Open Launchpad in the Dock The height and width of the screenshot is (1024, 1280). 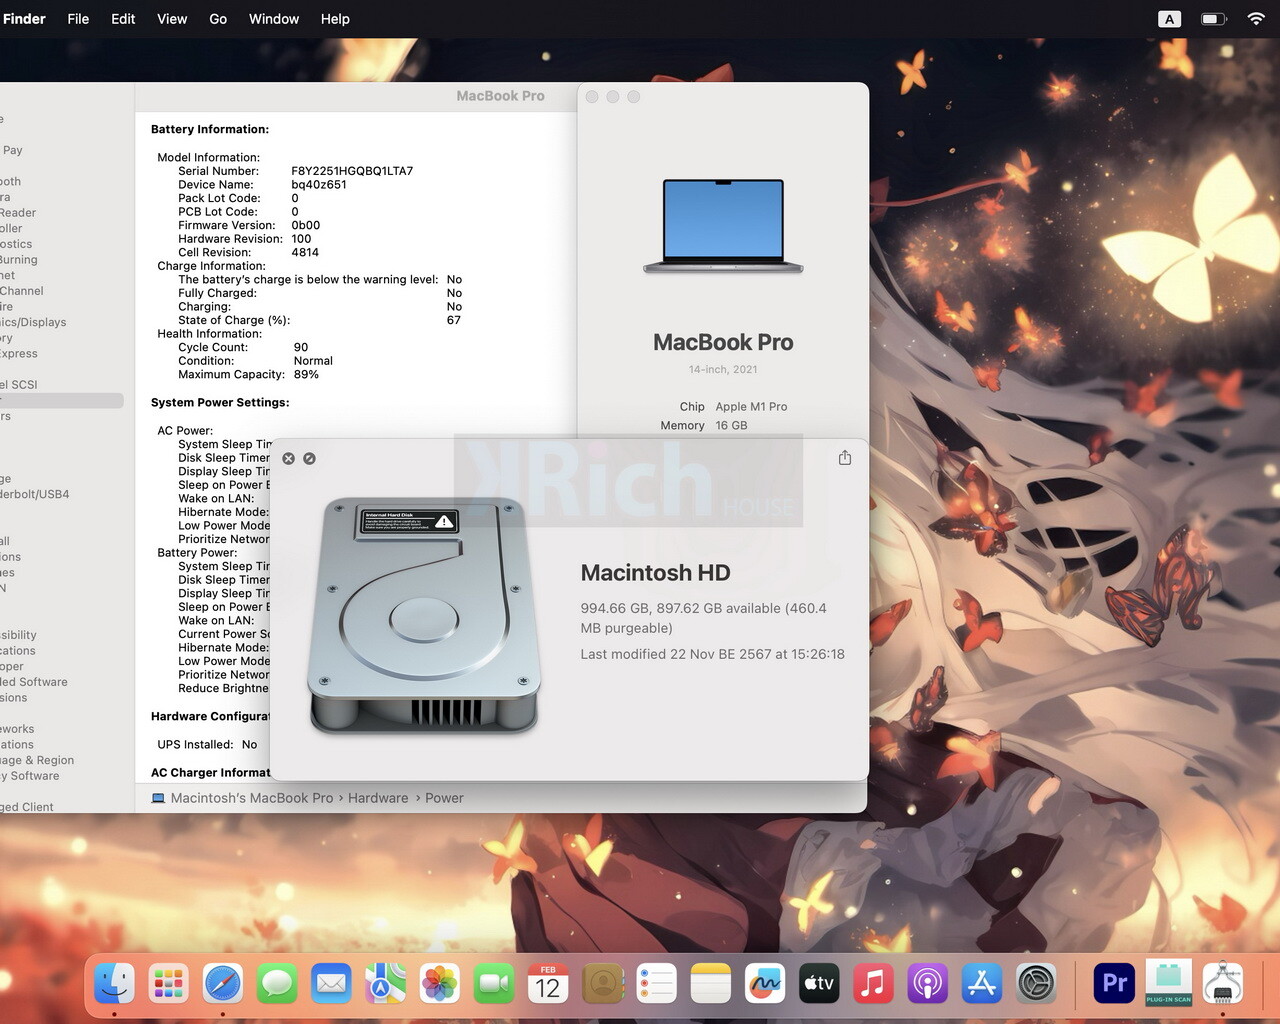[x=168, y=984]
